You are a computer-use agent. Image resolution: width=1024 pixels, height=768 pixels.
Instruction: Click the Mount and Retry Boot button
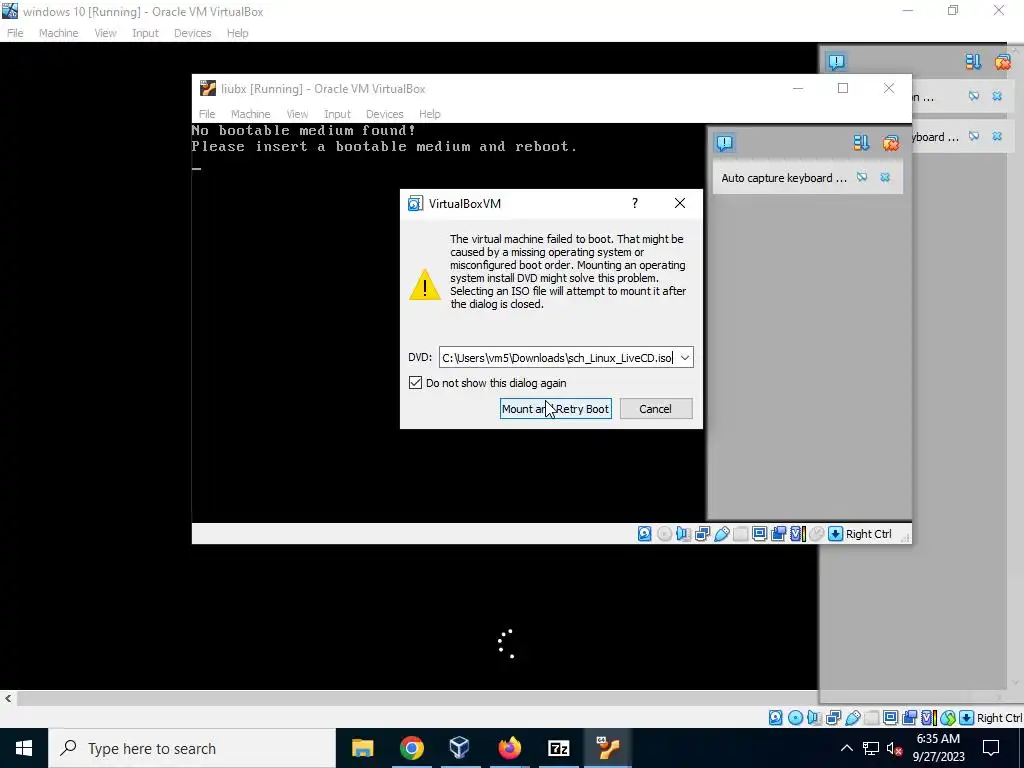(x=556, y=409)
